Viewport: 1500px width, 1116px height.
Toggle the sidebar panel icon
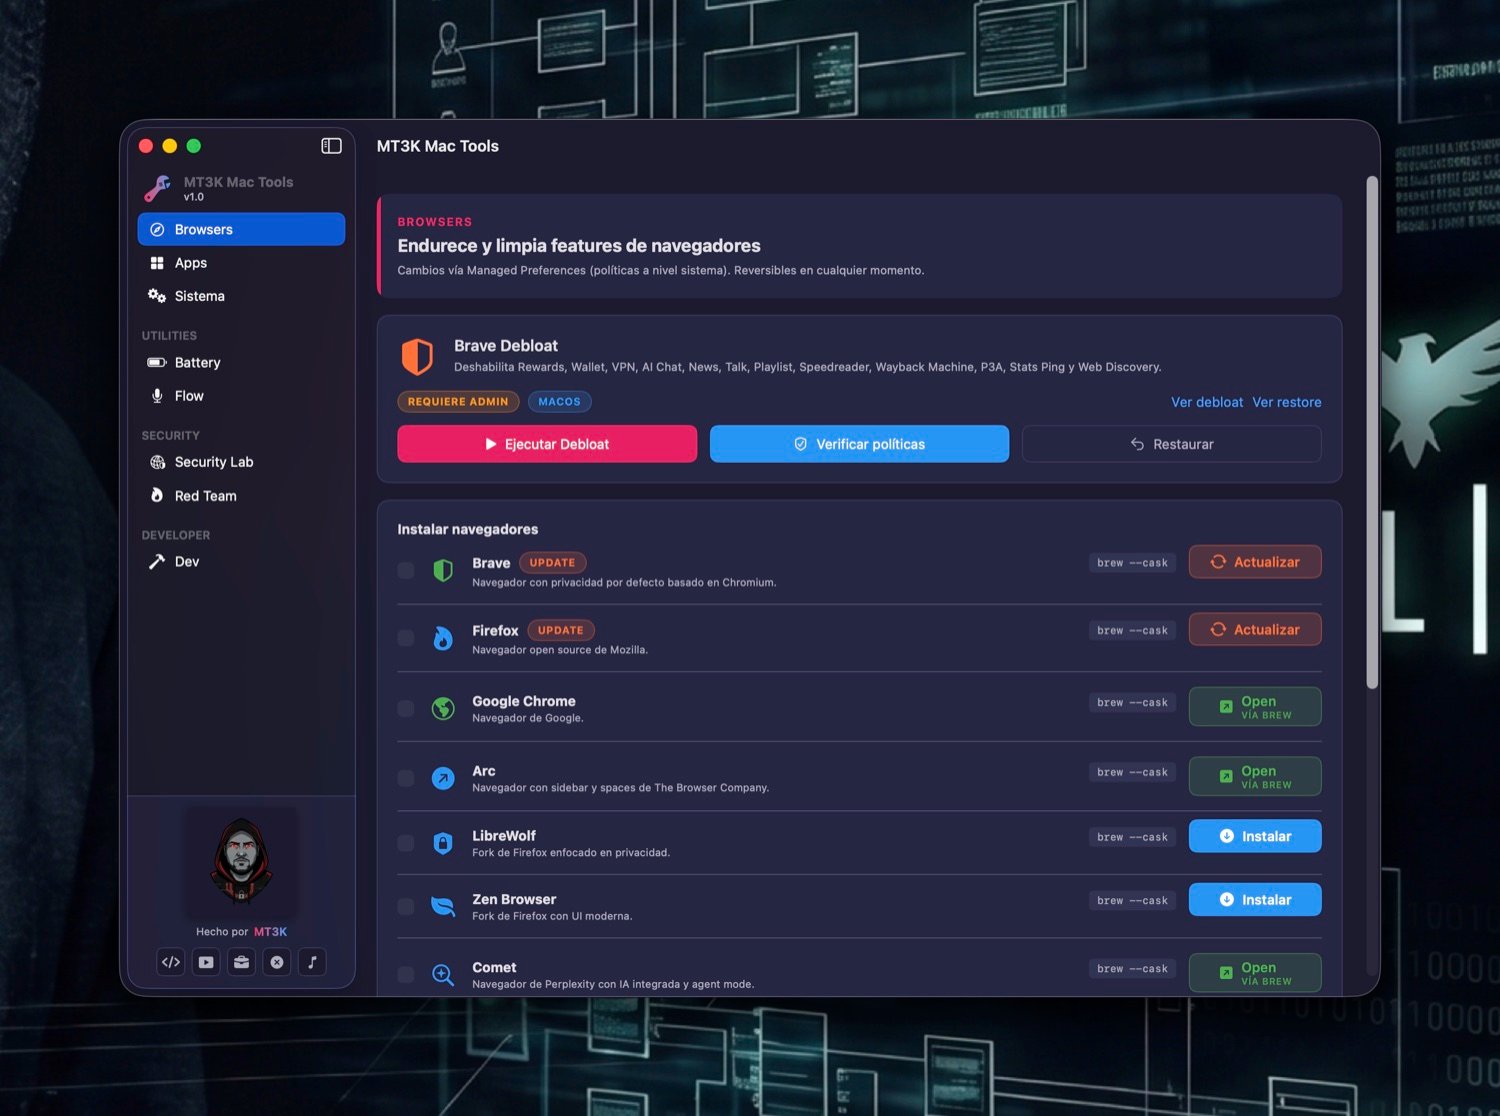click(x=331, y=146)
